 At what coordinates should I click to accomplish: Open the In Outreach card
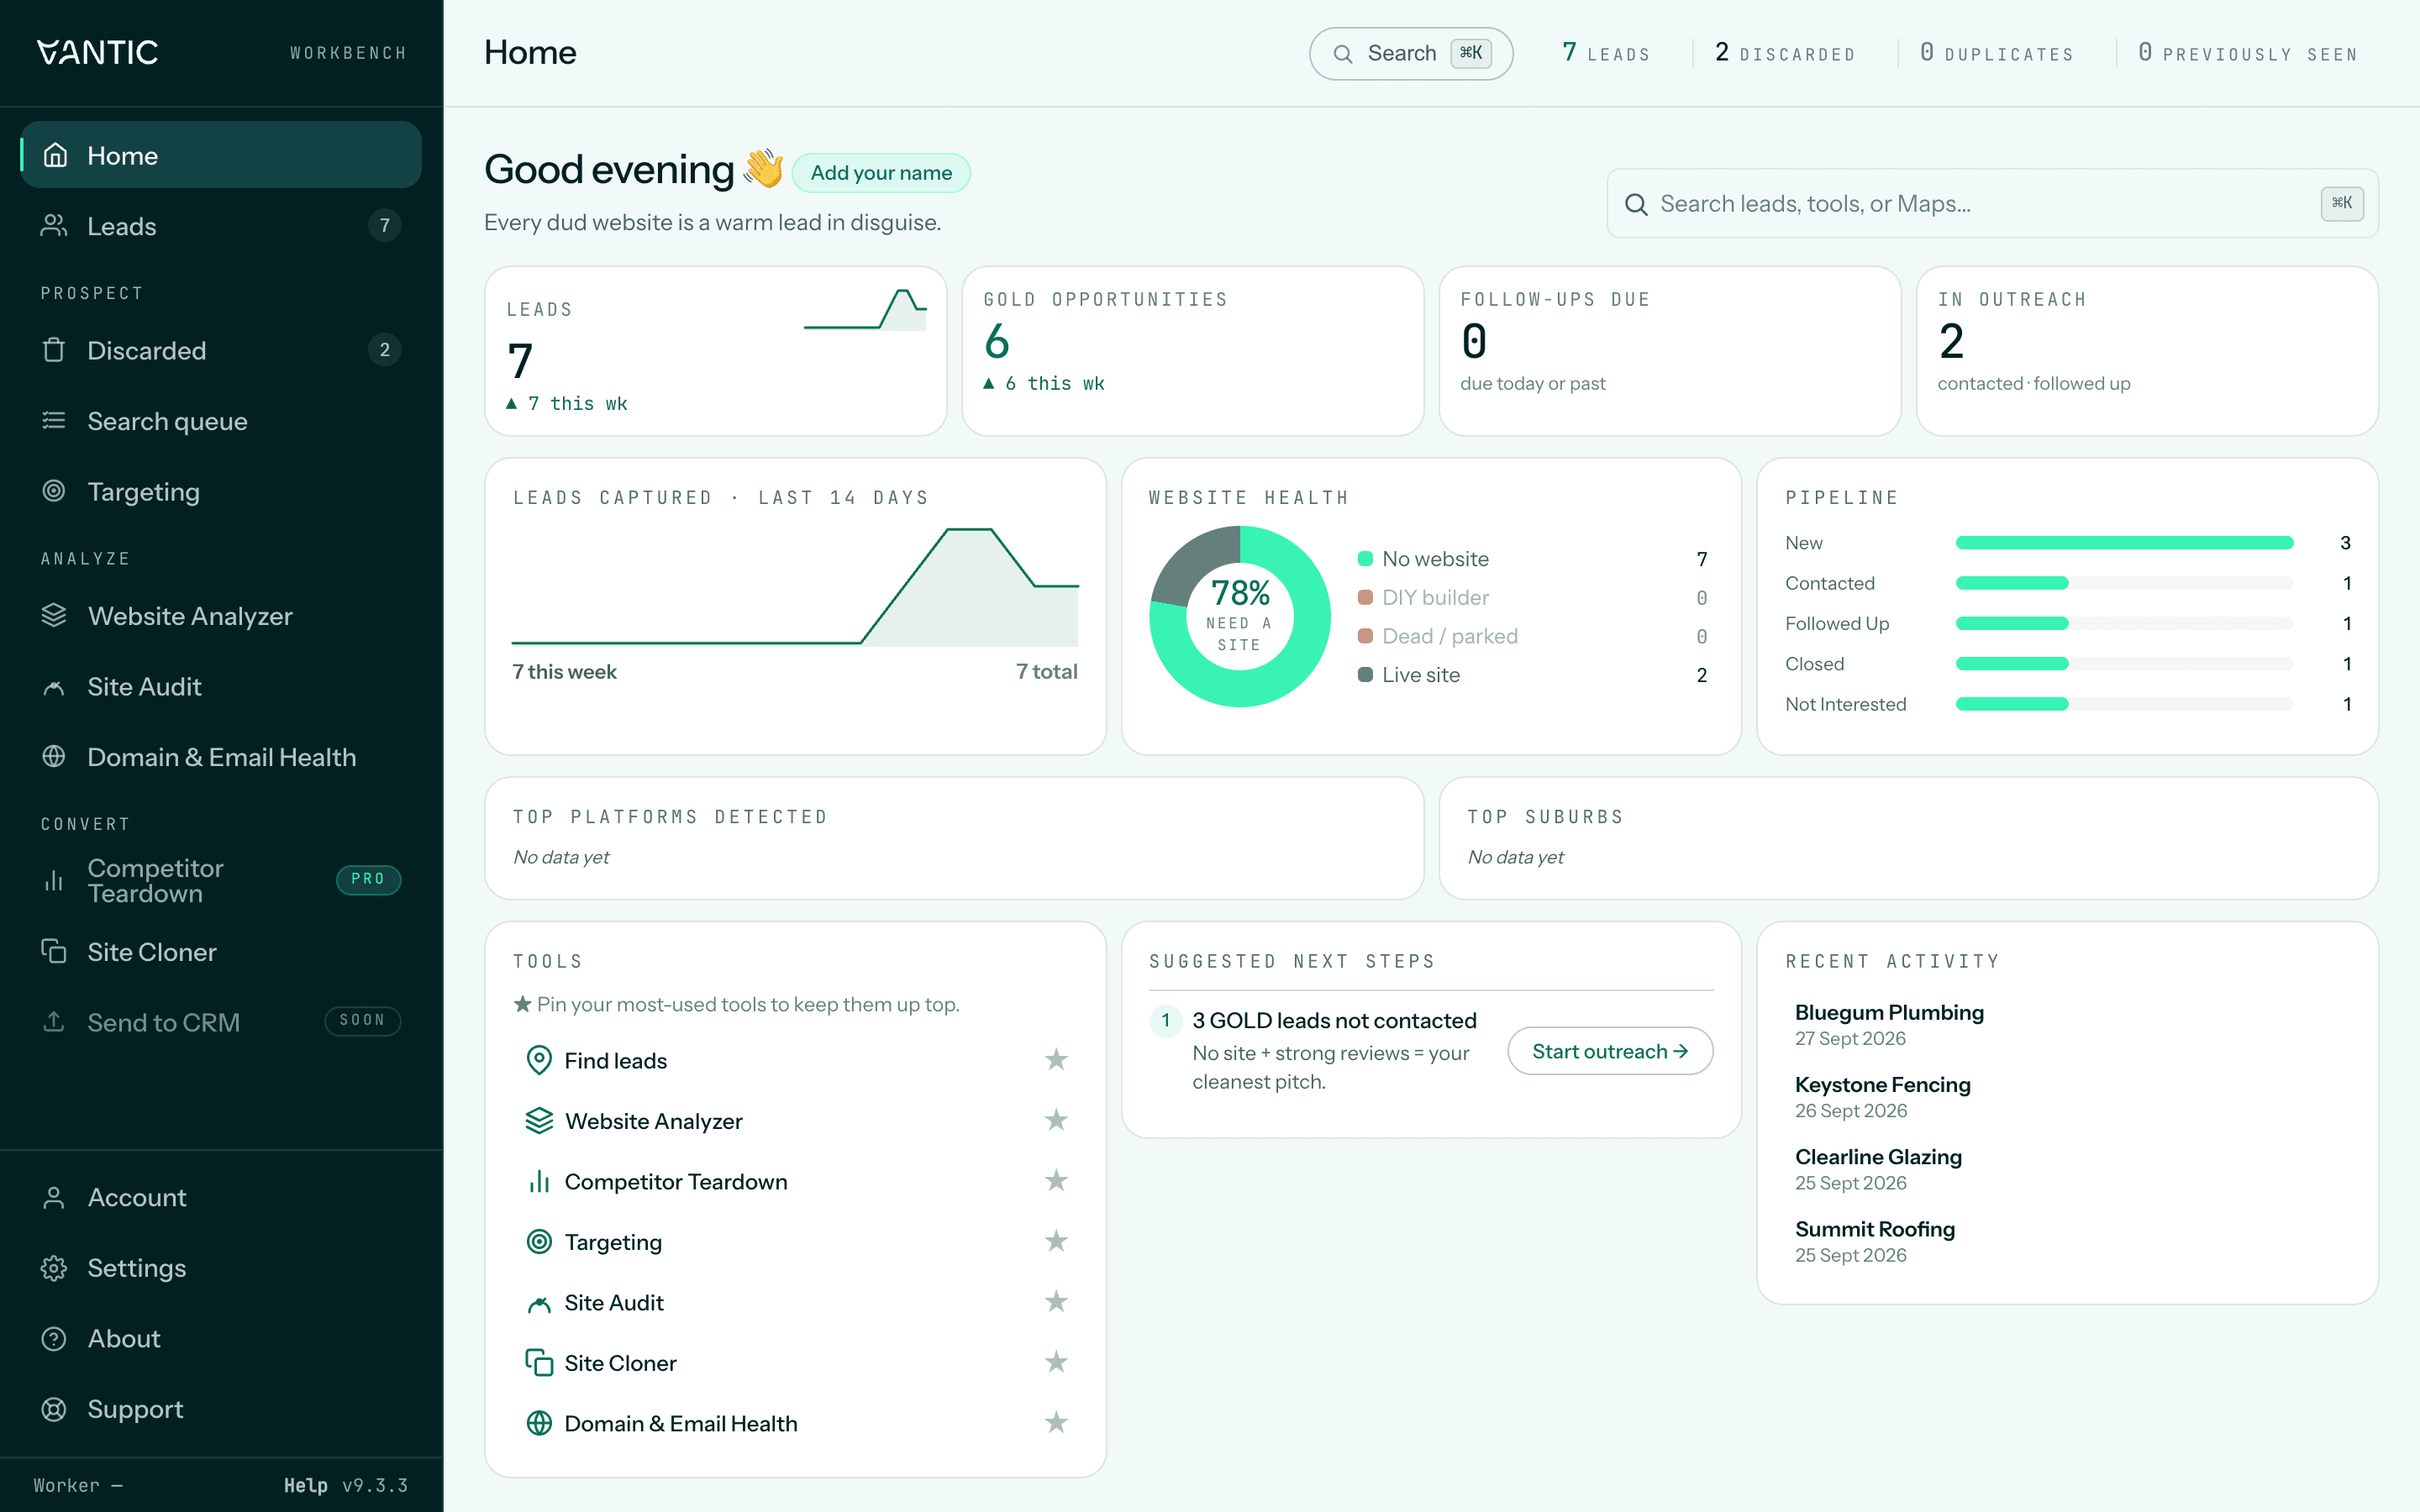point(2146,351)
